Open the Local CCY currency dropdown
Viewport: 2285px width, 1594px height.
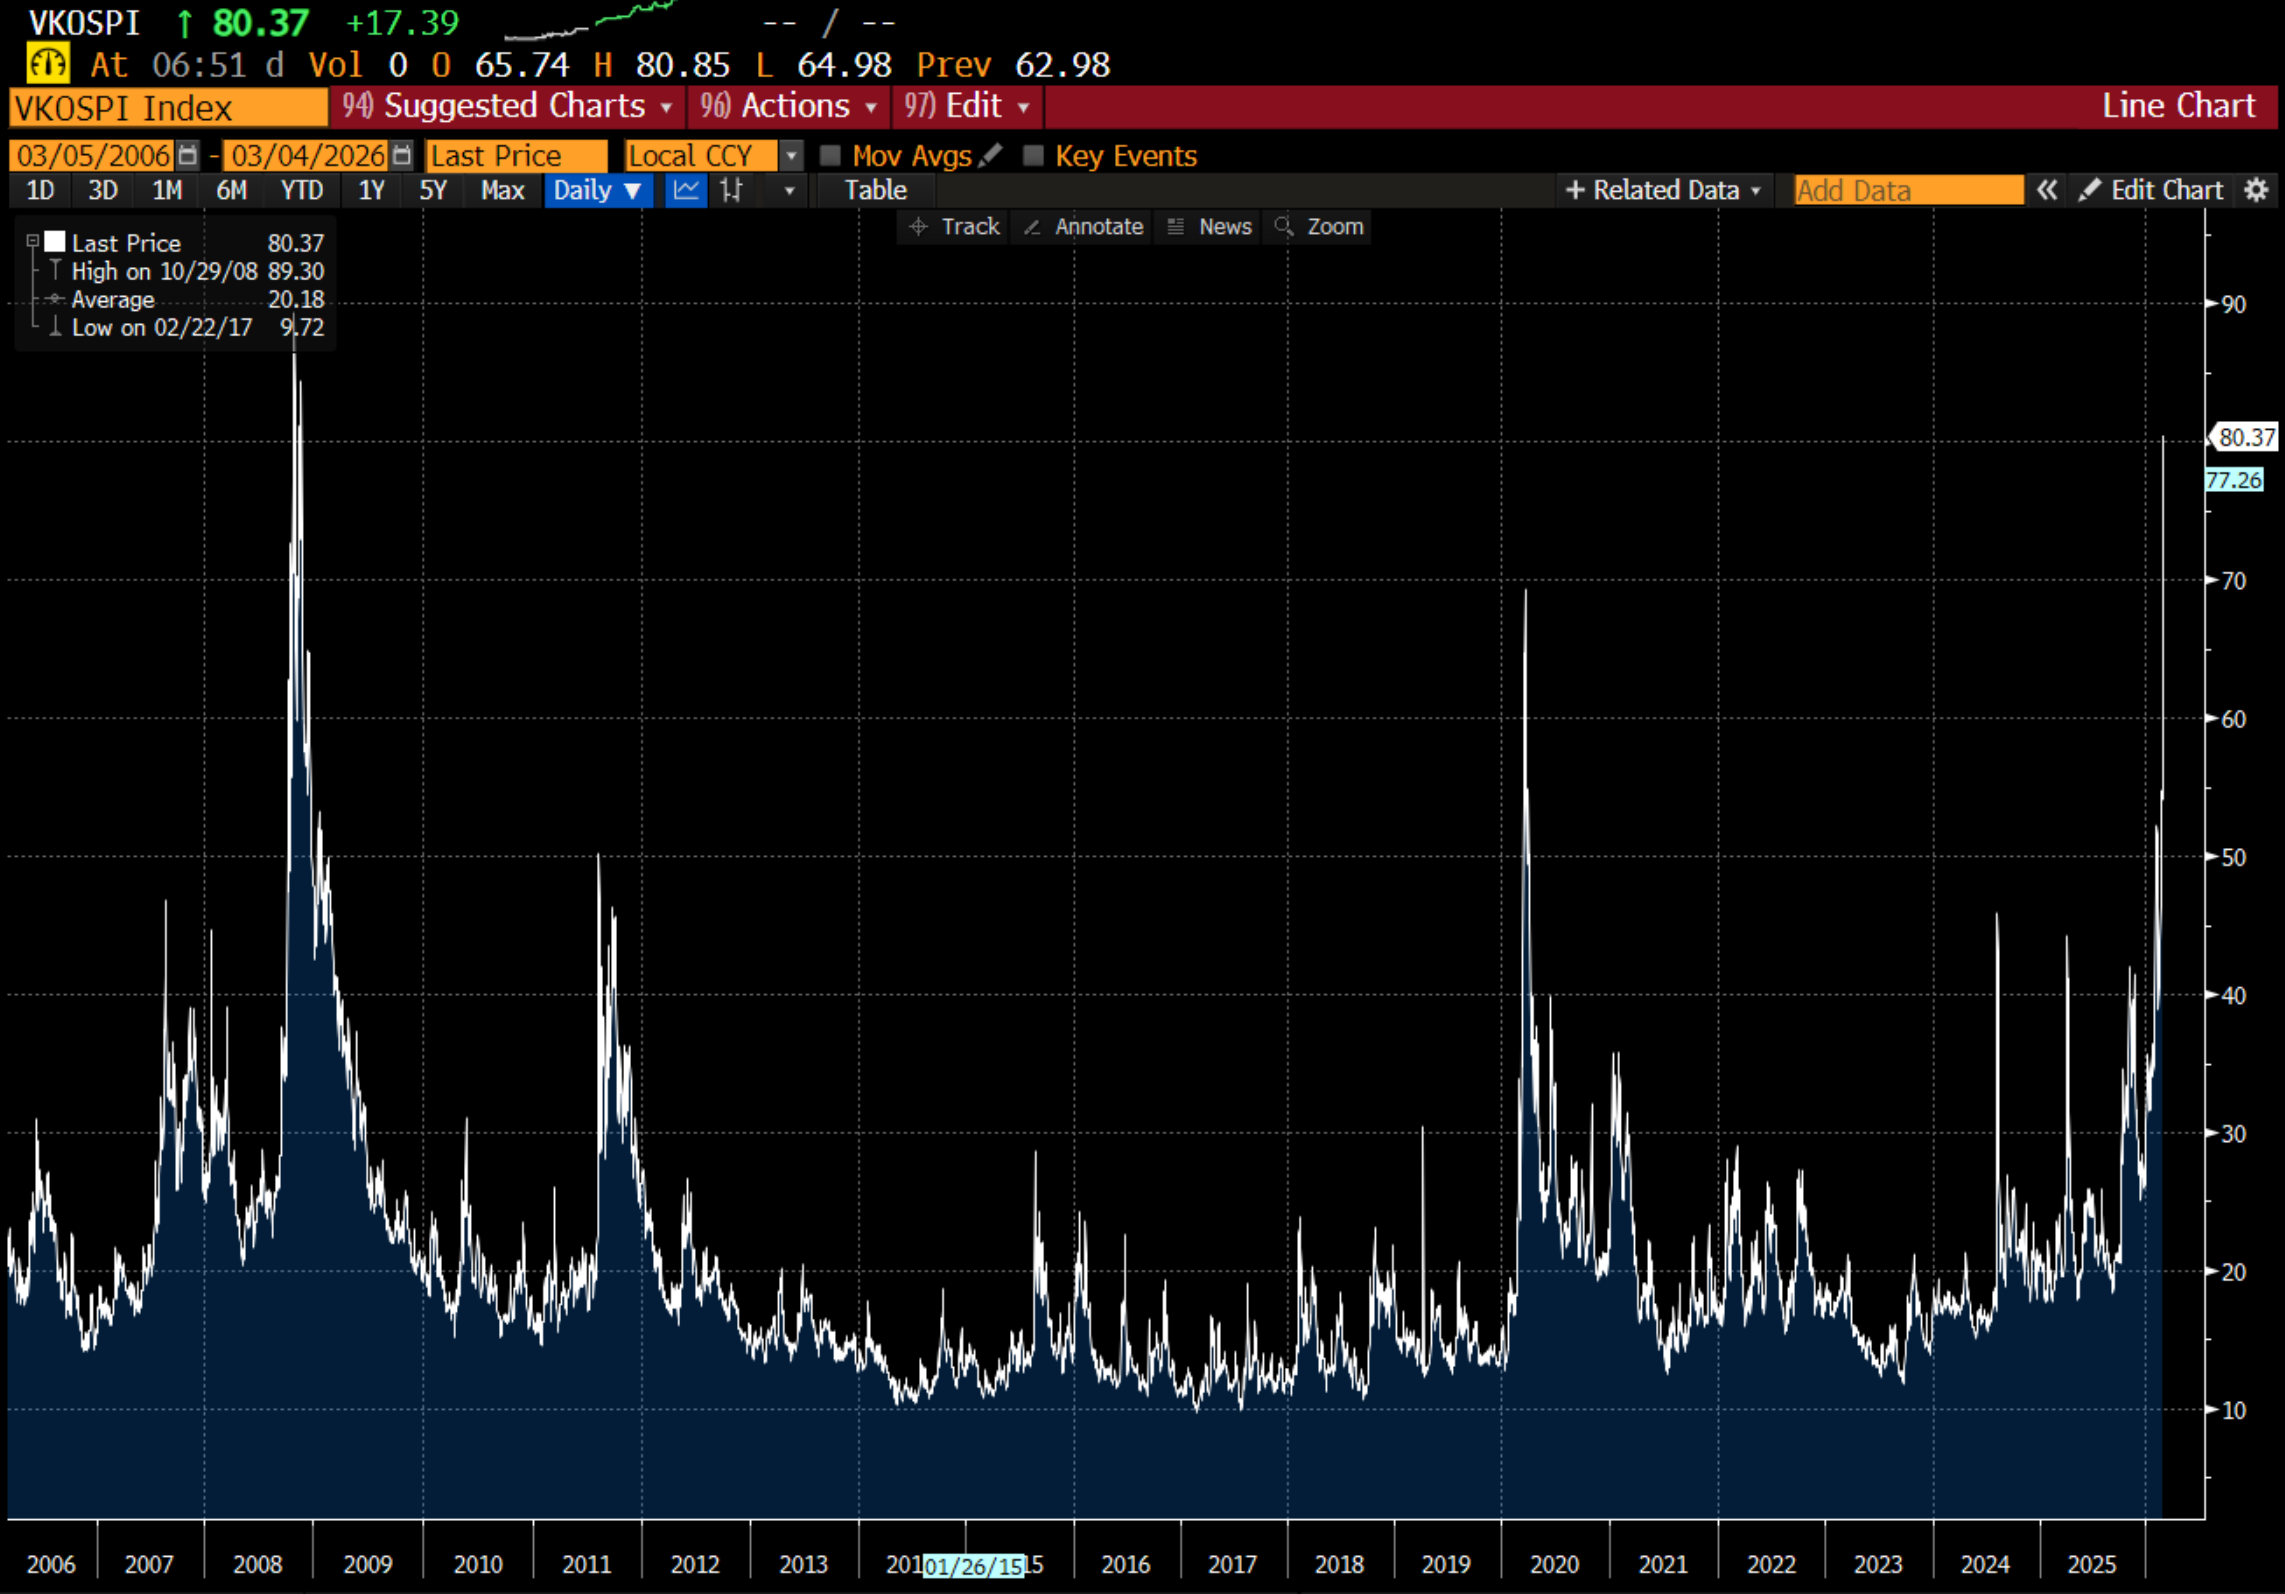[791, 156]
